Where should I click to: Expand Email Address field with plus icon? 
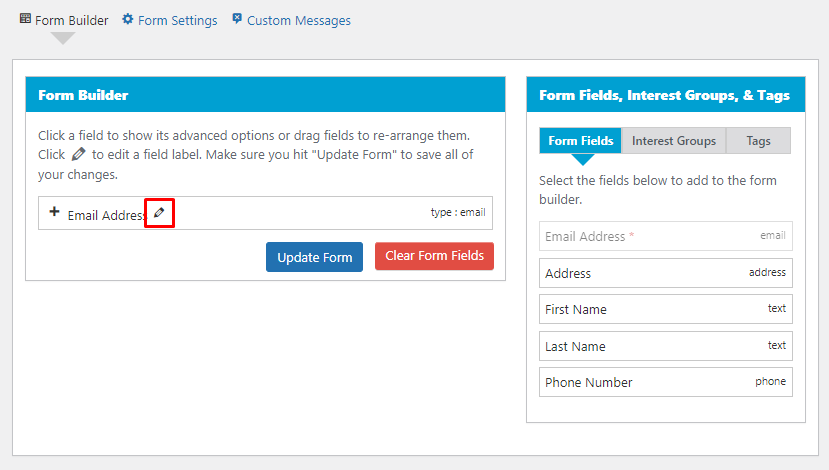coord(54,212)
